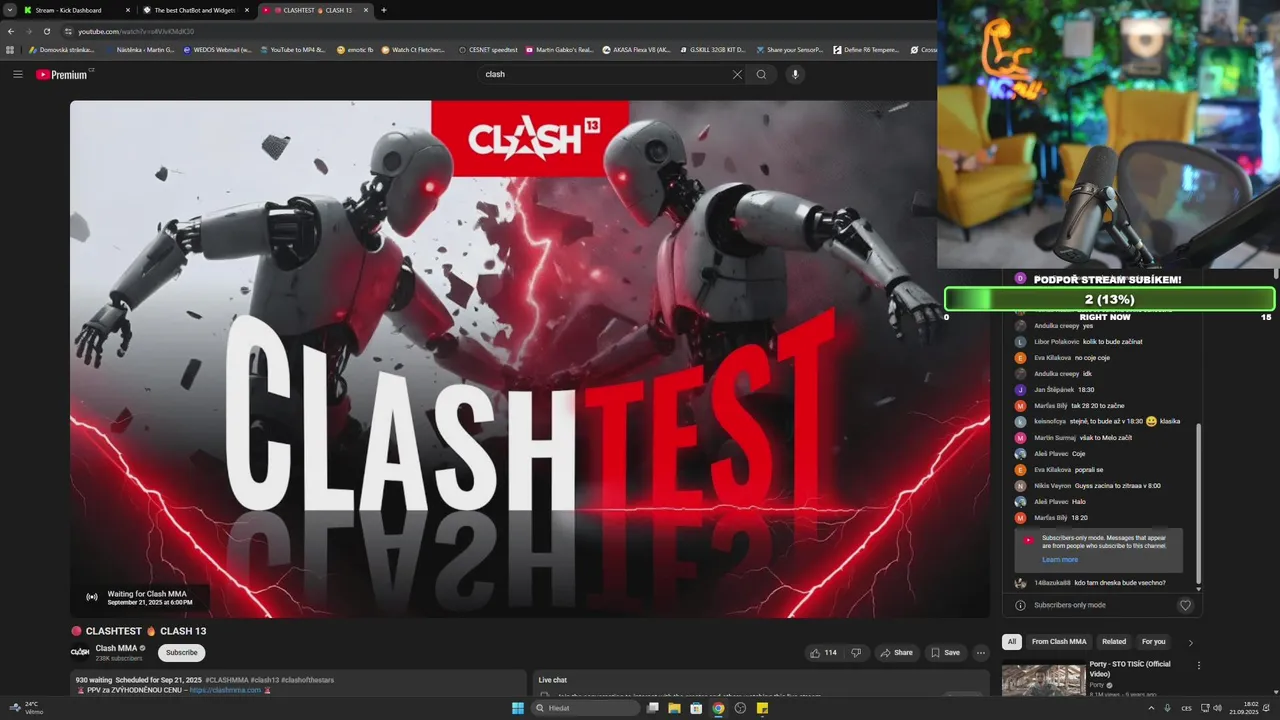
Task: Save the video to a playlist
Action: click(x=945, y=653)
